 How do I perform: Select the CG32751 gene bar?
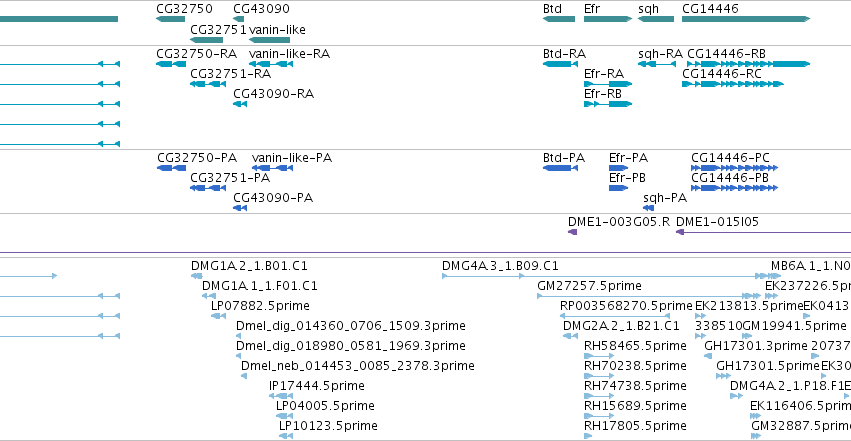(x=206, y=40)
